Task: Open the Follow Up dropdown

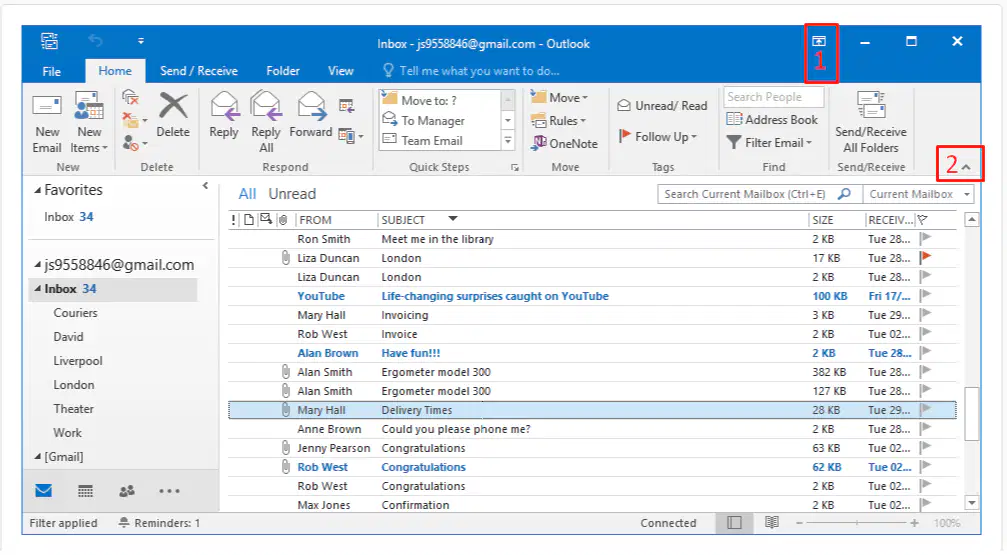Action: click(x=658, y=136)
